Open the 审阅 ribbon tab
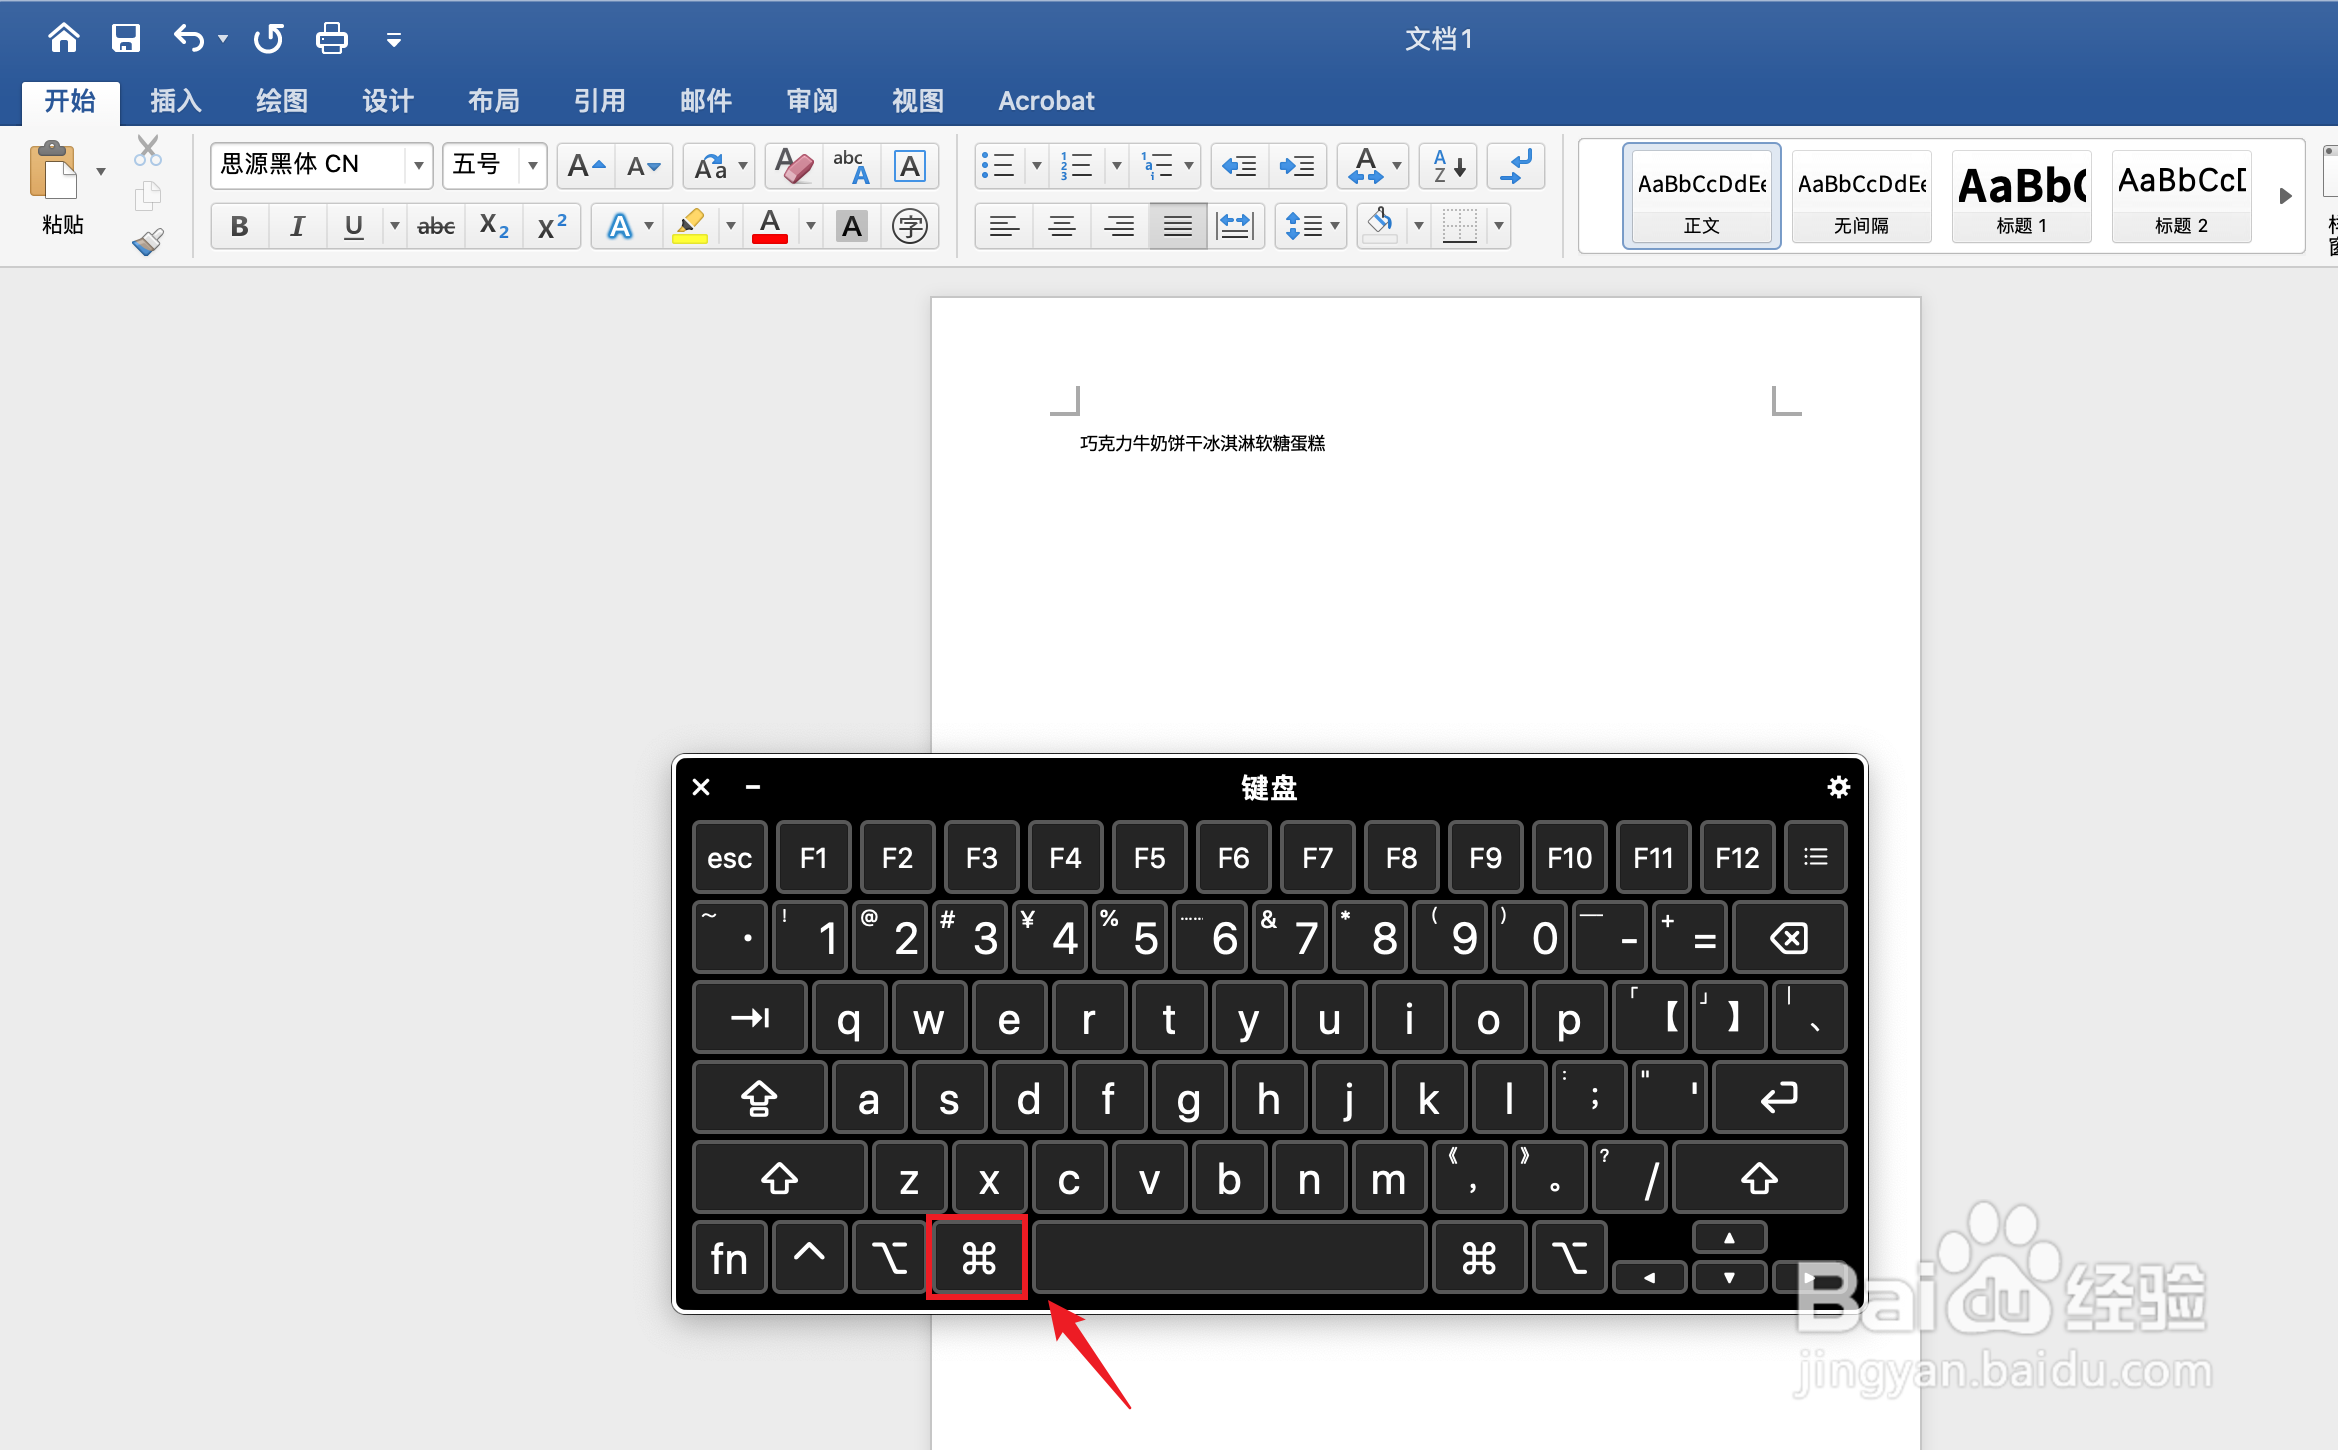 (x=812, y=101)
